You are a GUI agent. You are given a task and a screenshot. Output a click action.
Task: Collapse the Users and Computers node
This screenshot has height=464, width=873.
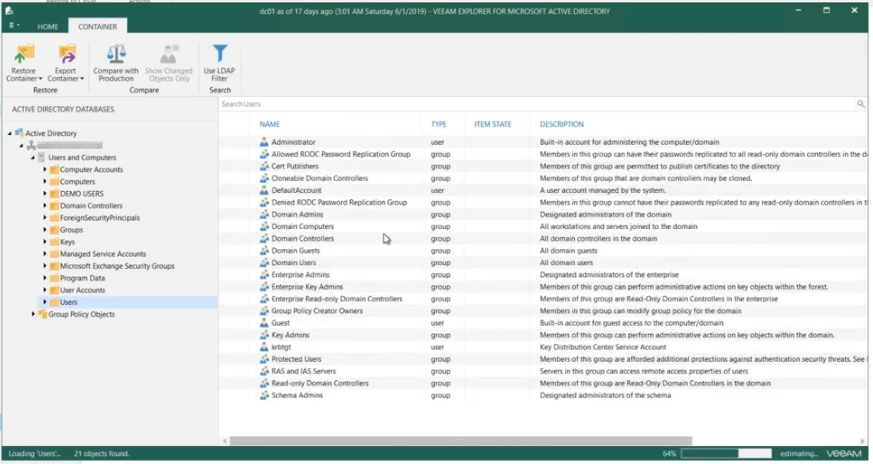[33, 158]
